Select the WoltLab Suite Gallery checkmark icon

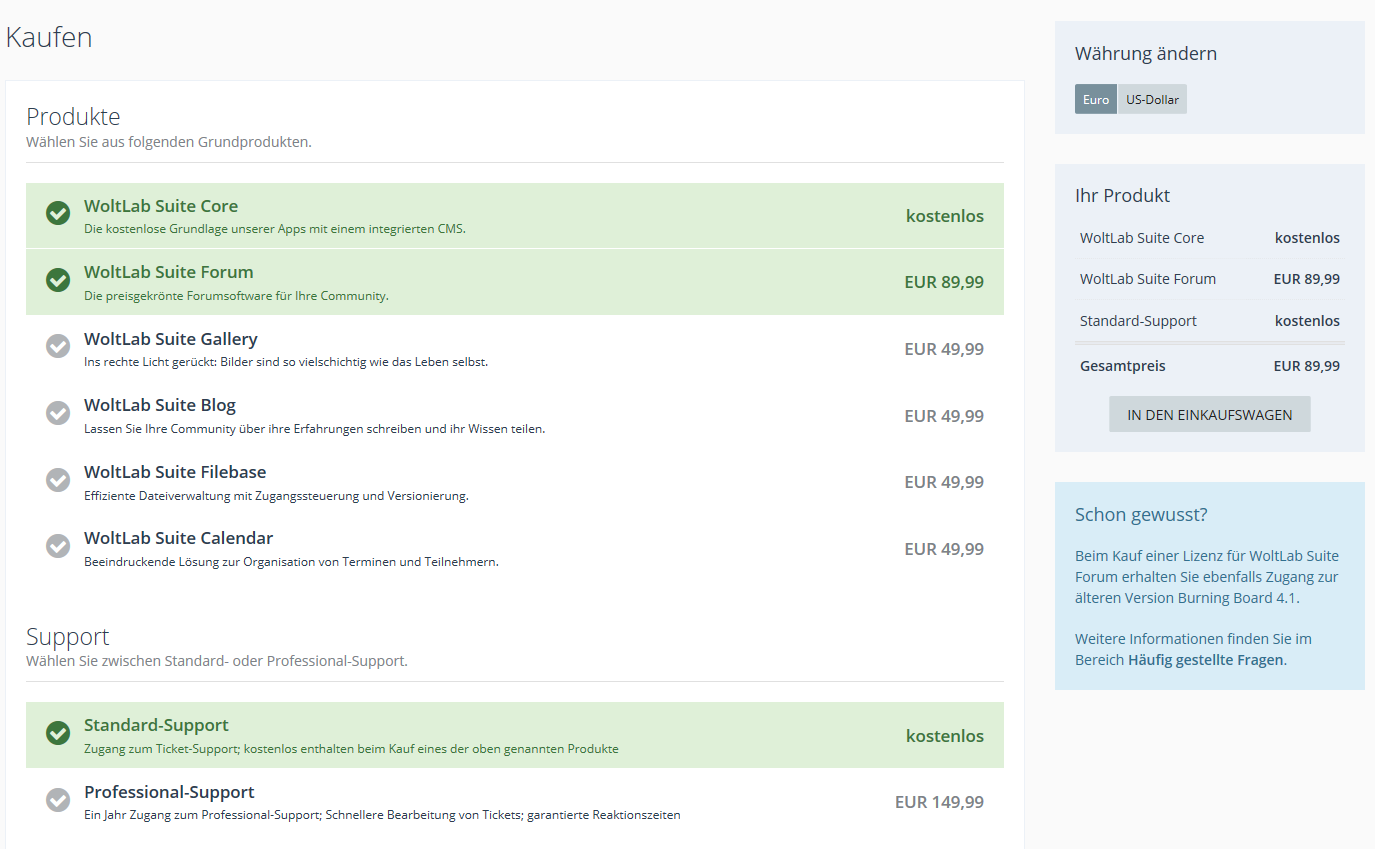(x=58, y=346)
